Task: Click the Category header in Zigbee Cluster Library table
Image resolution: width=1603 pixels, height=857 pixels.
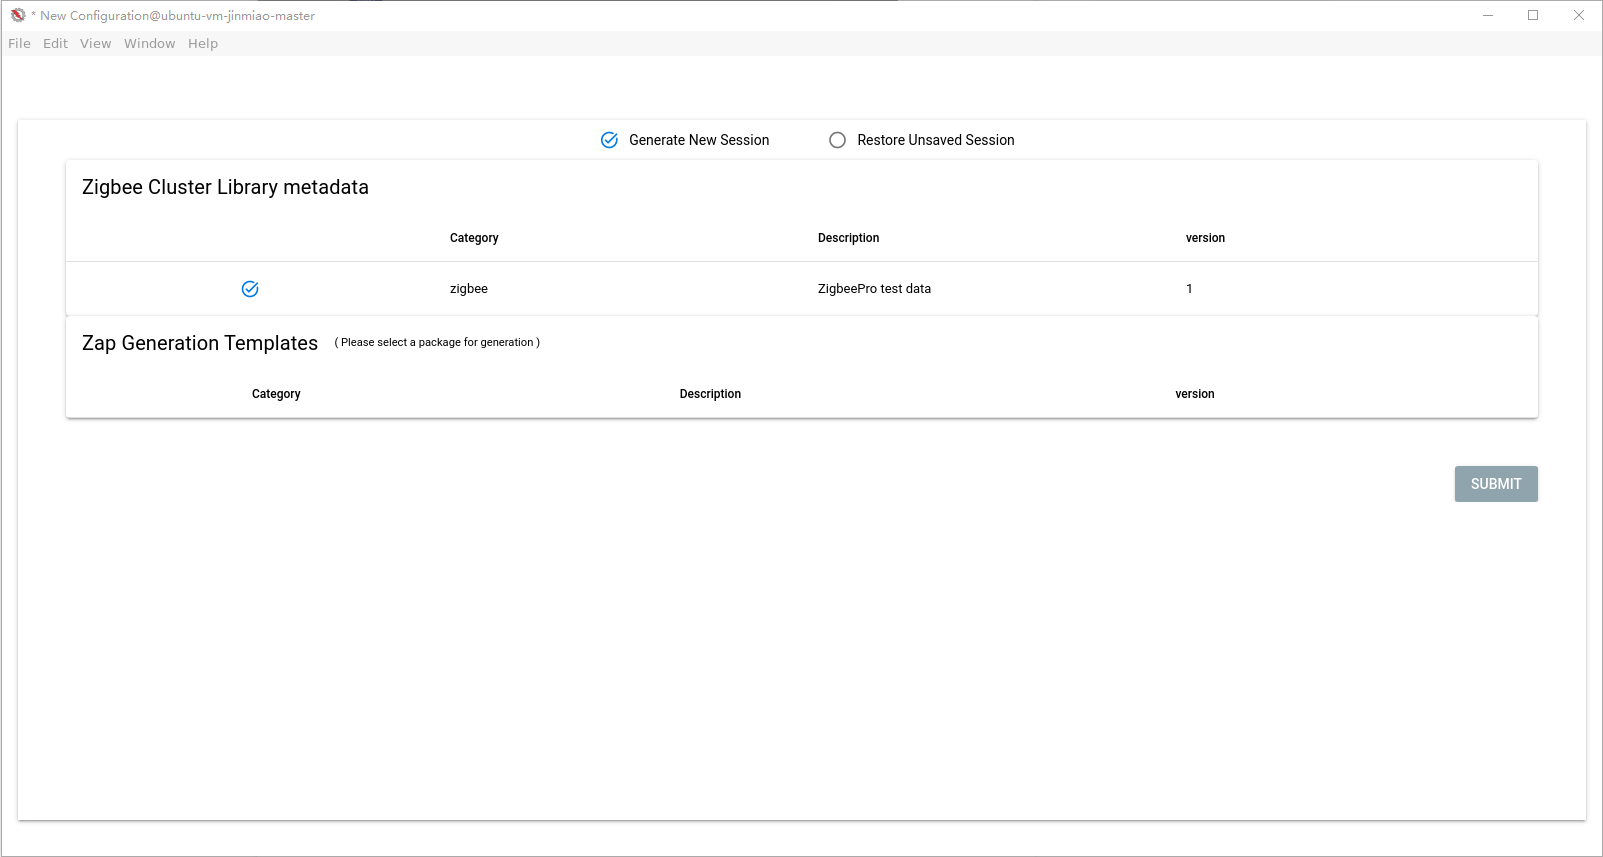Action: [x=474, y=238]
